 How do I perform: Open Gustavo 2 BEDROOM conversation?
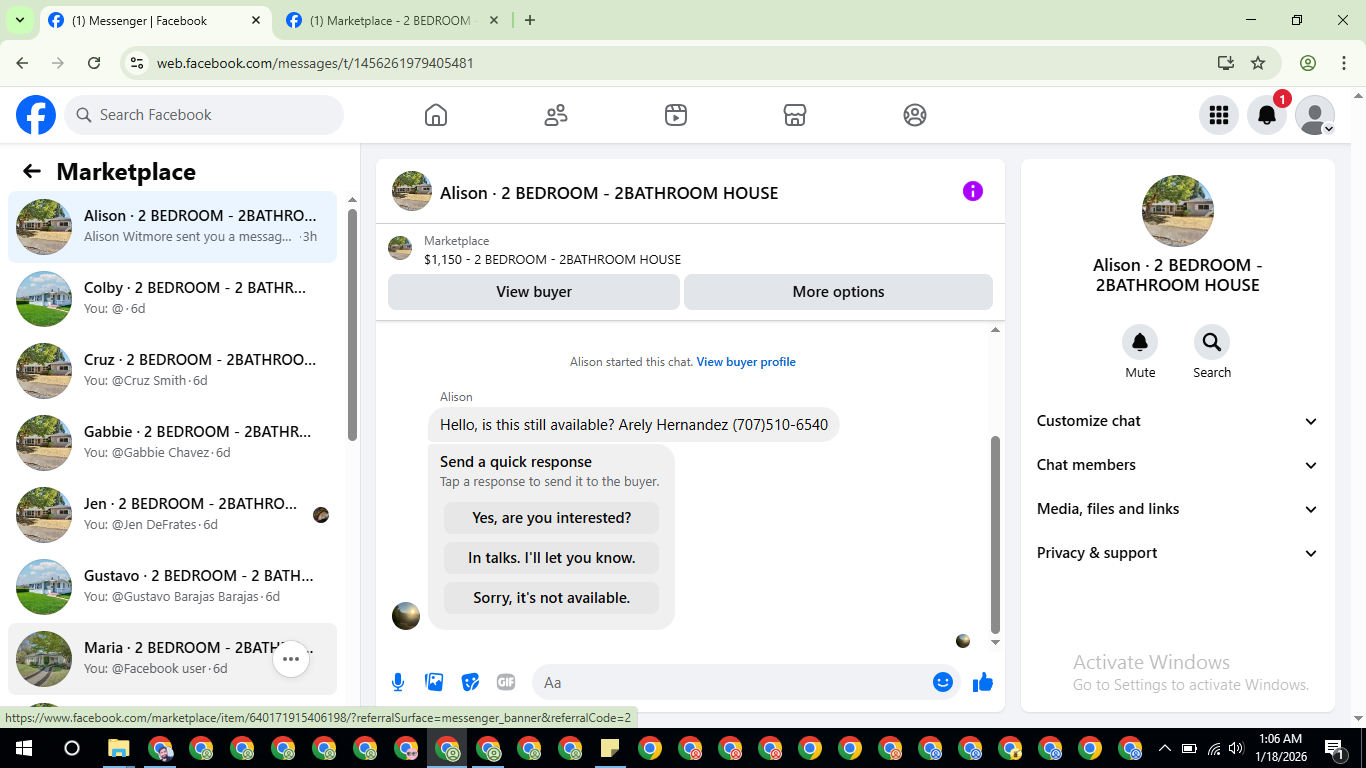172,587
